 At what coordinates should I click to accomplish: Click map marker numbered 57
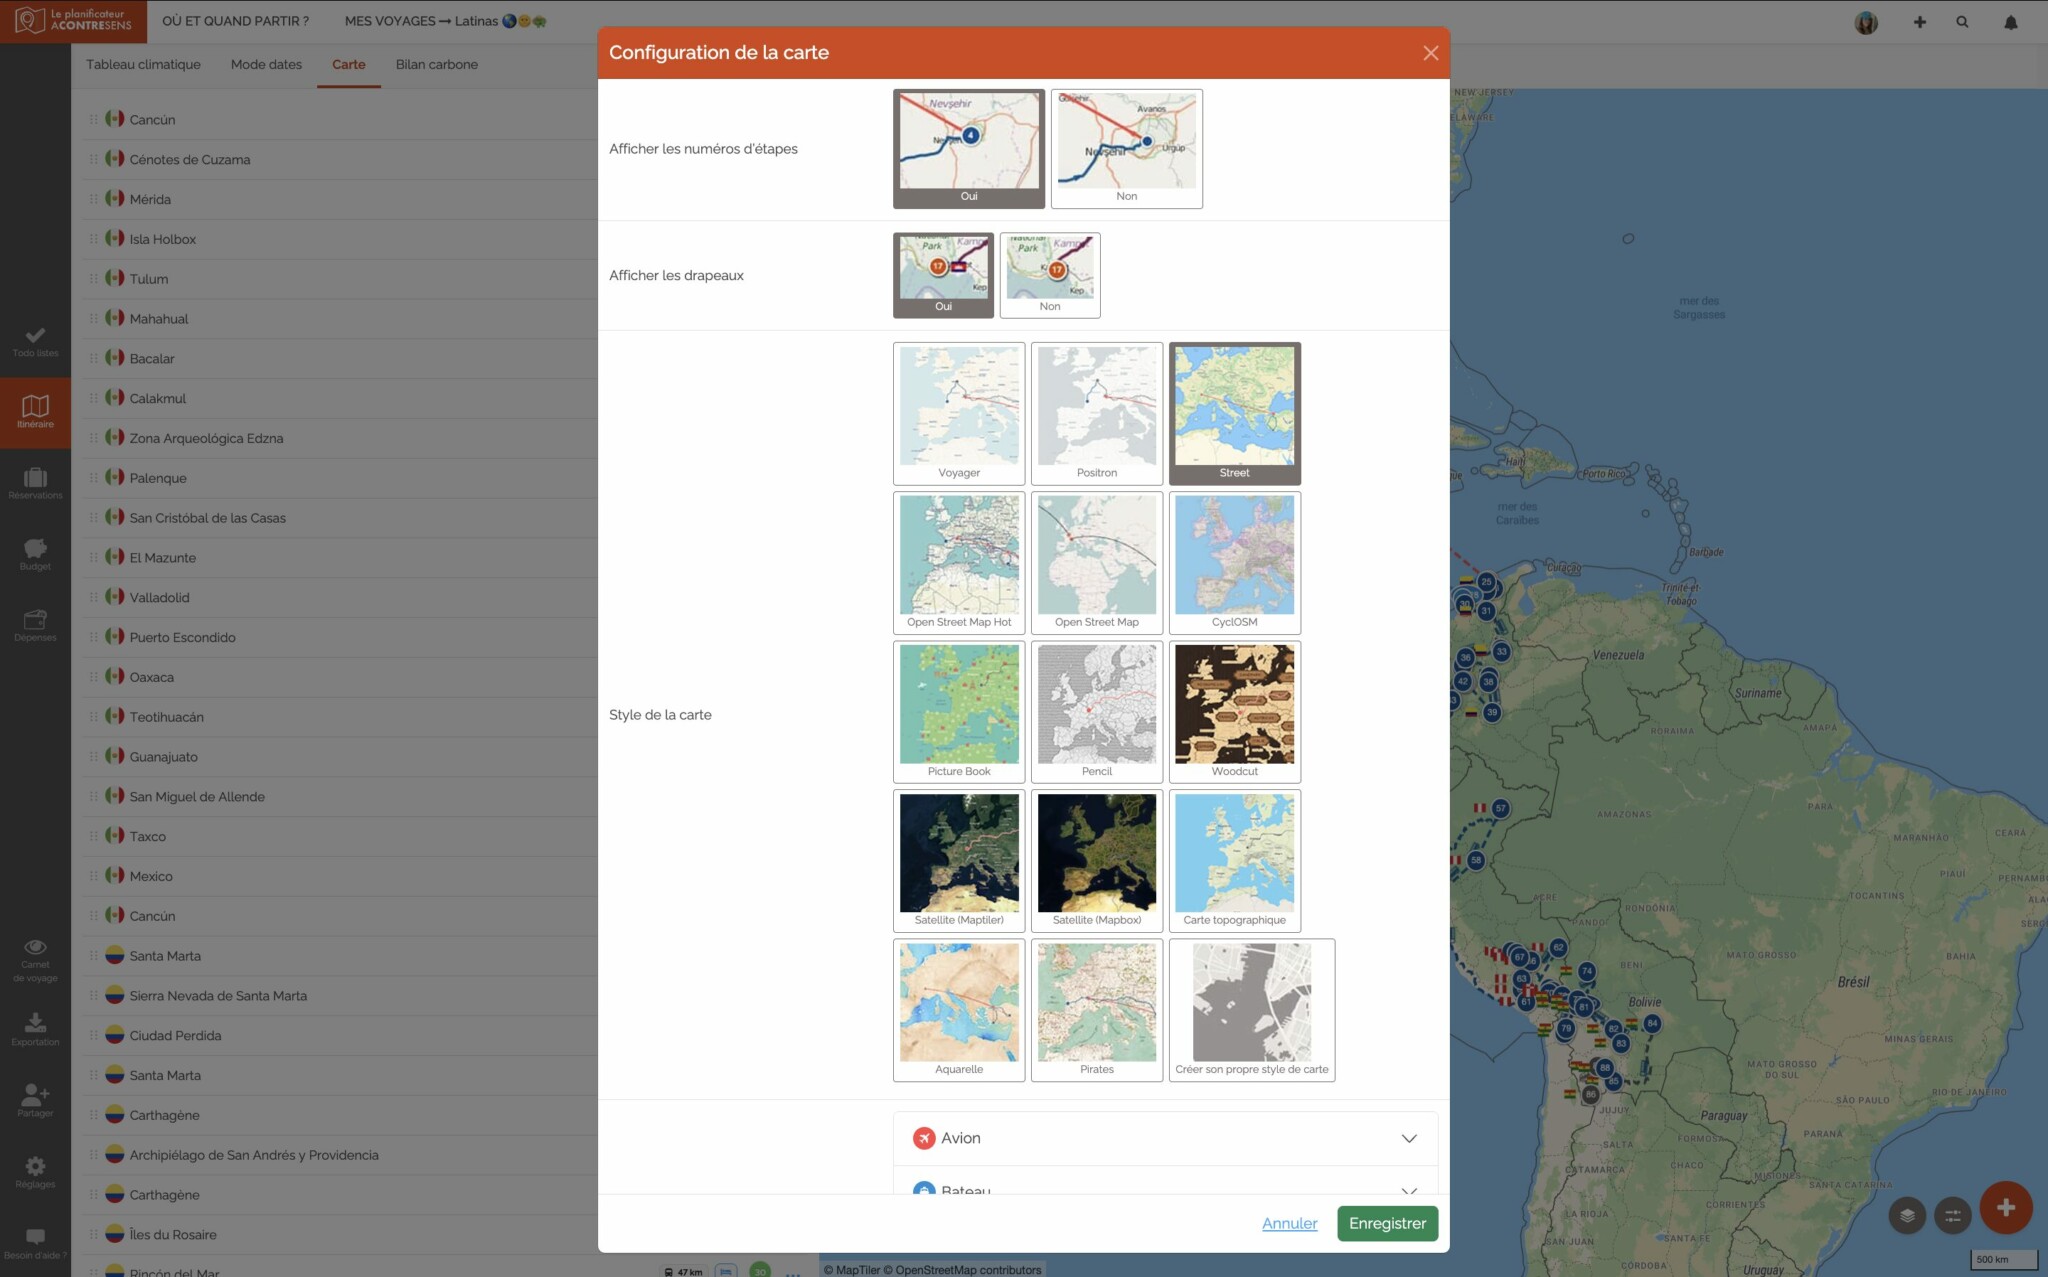[x=1500, y=808]
